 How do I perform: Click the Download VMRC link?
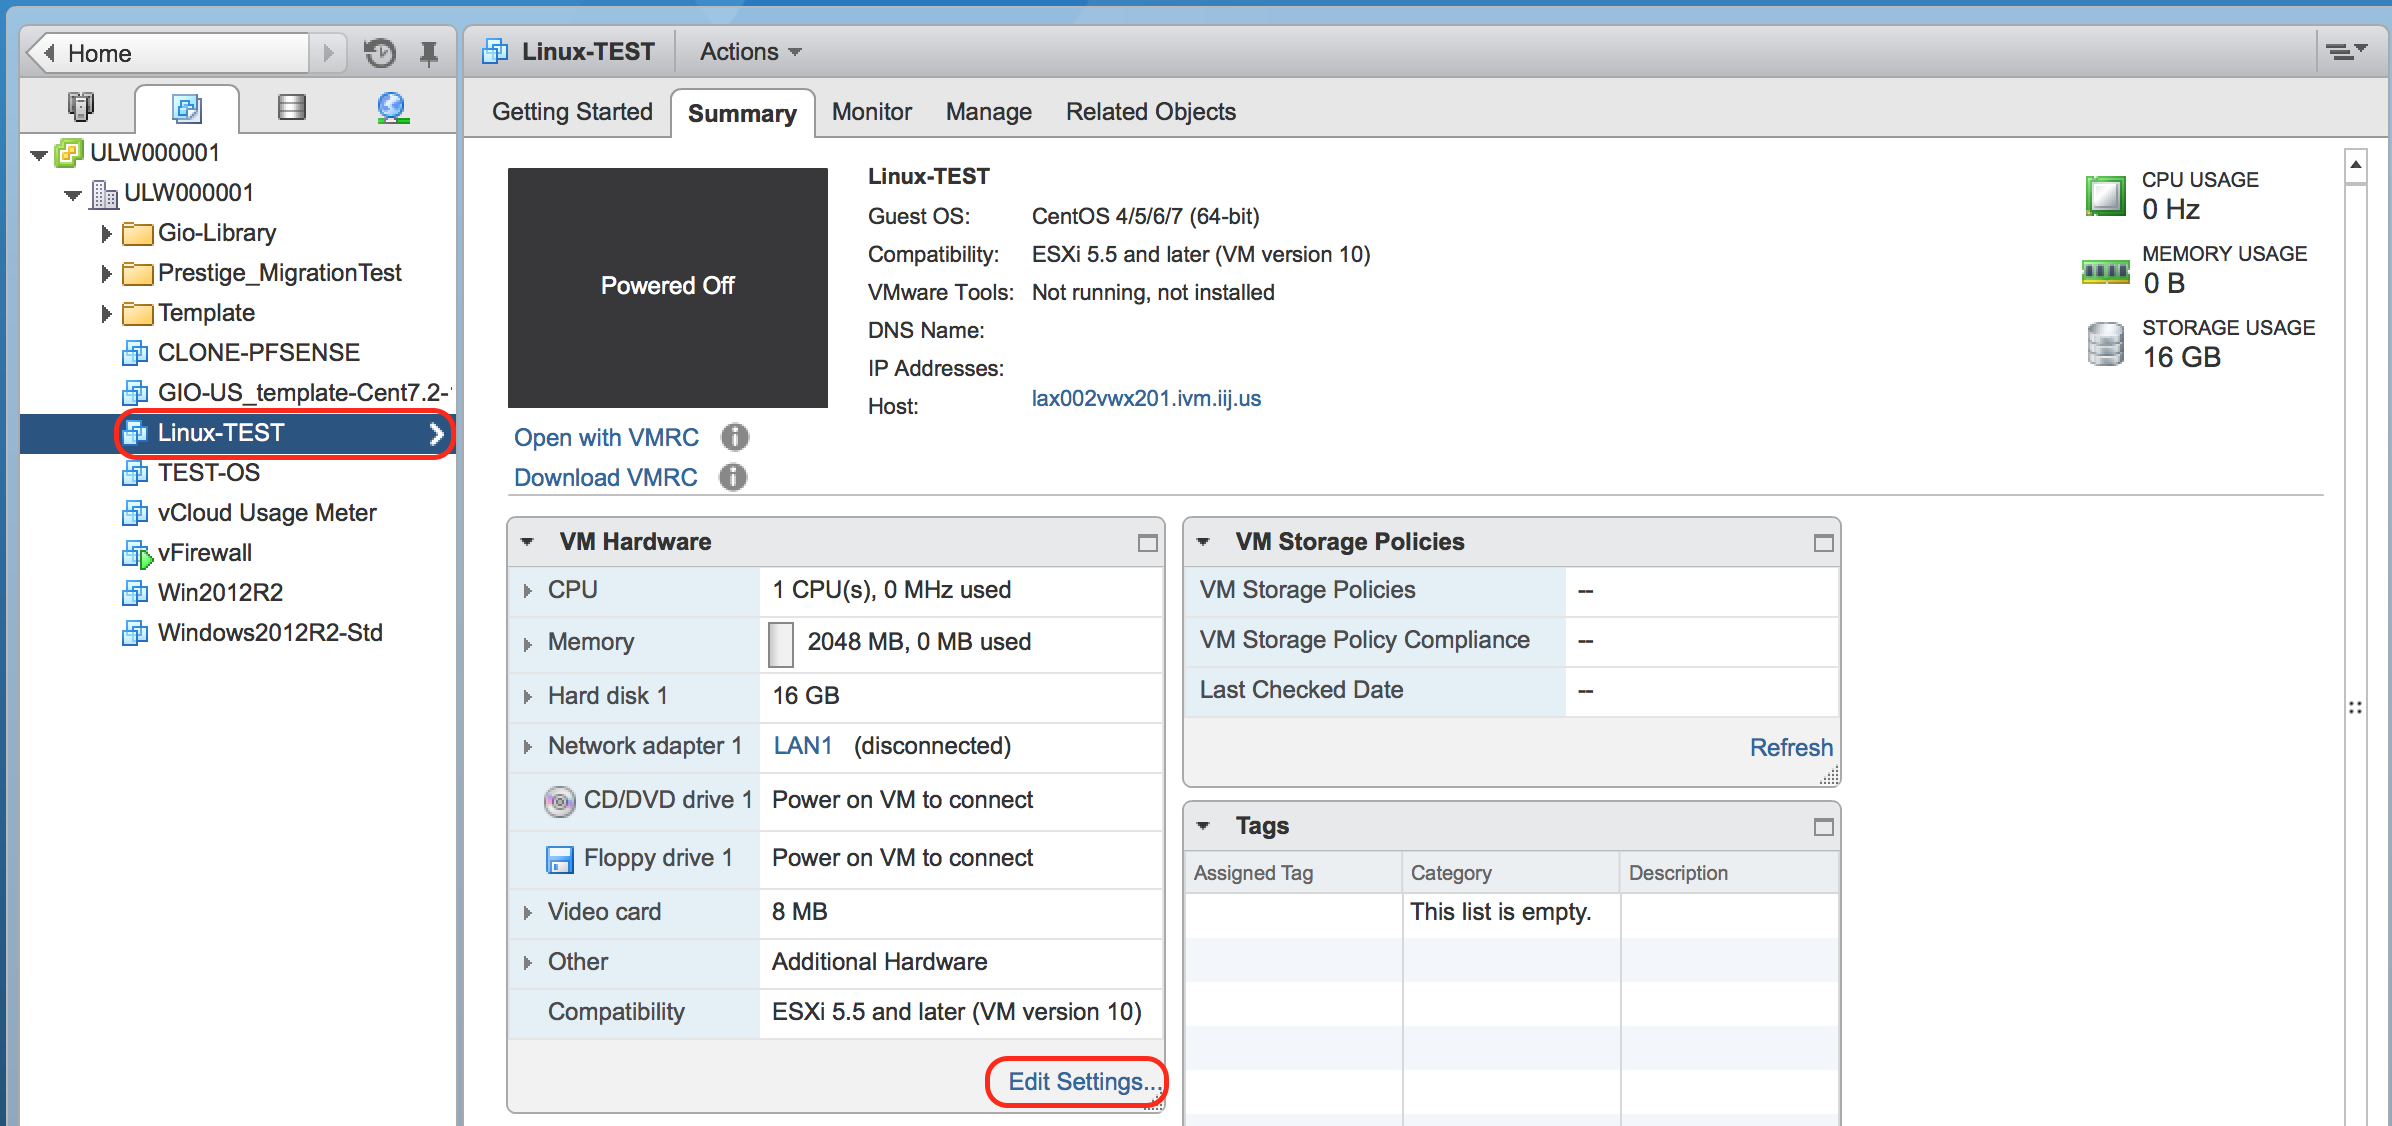[x=605, y=478]
